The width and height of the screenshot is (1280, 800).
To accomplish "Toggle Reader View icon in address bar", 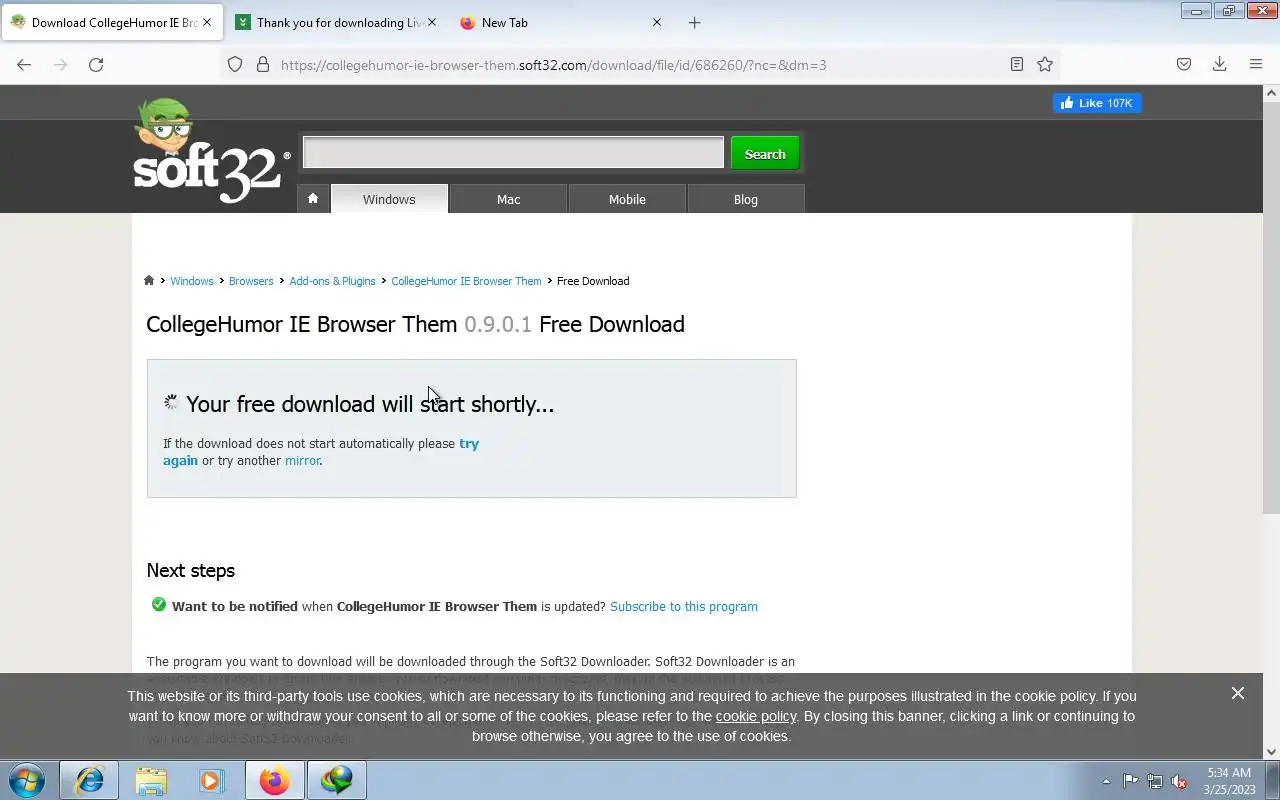I will click(1017, 64).
